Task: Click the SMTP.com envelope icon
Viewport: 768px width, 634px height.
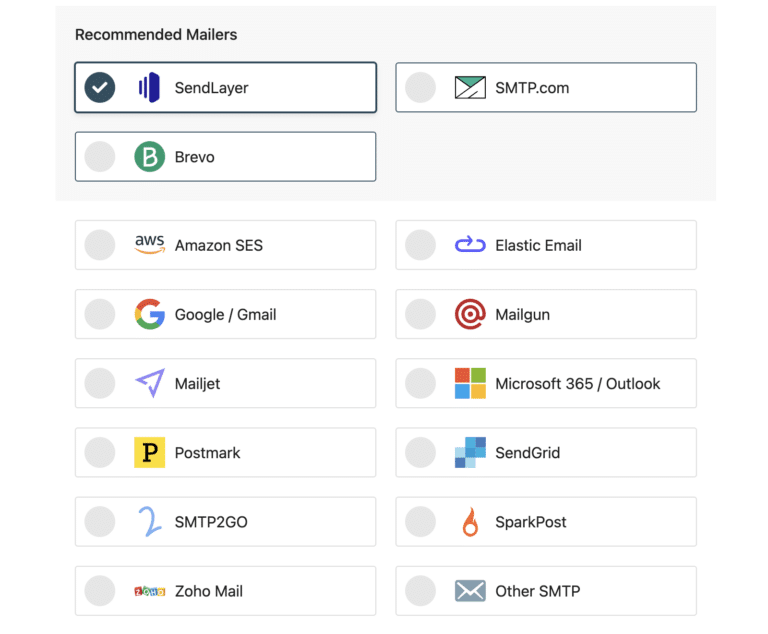Action: coord(470,88)
